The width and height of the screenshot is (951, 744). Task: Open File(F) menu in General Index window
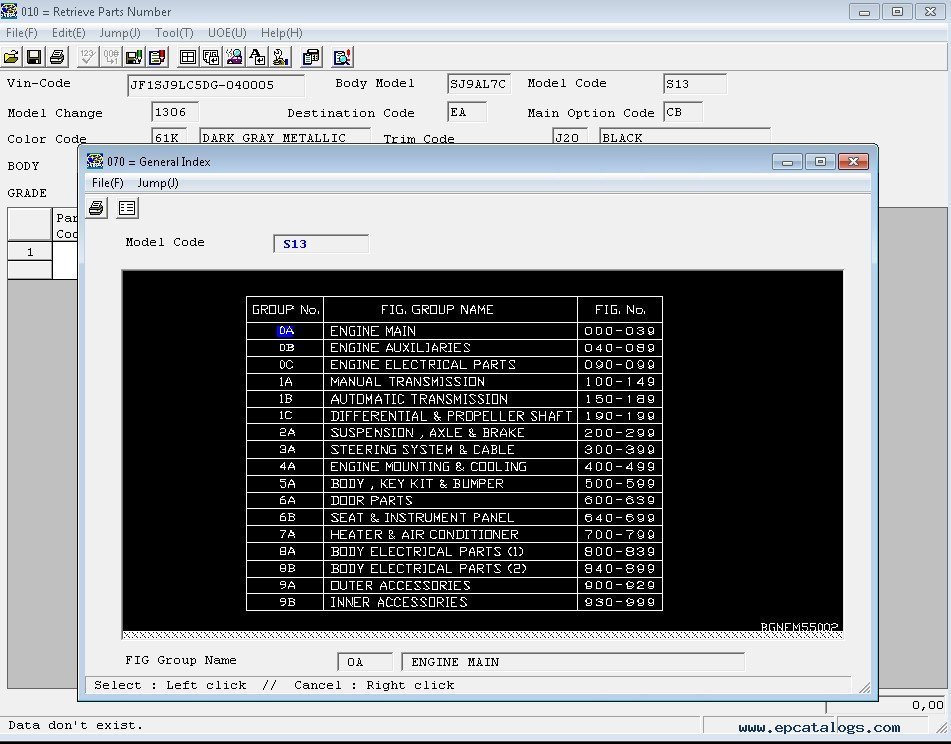[x=107, y=183]
